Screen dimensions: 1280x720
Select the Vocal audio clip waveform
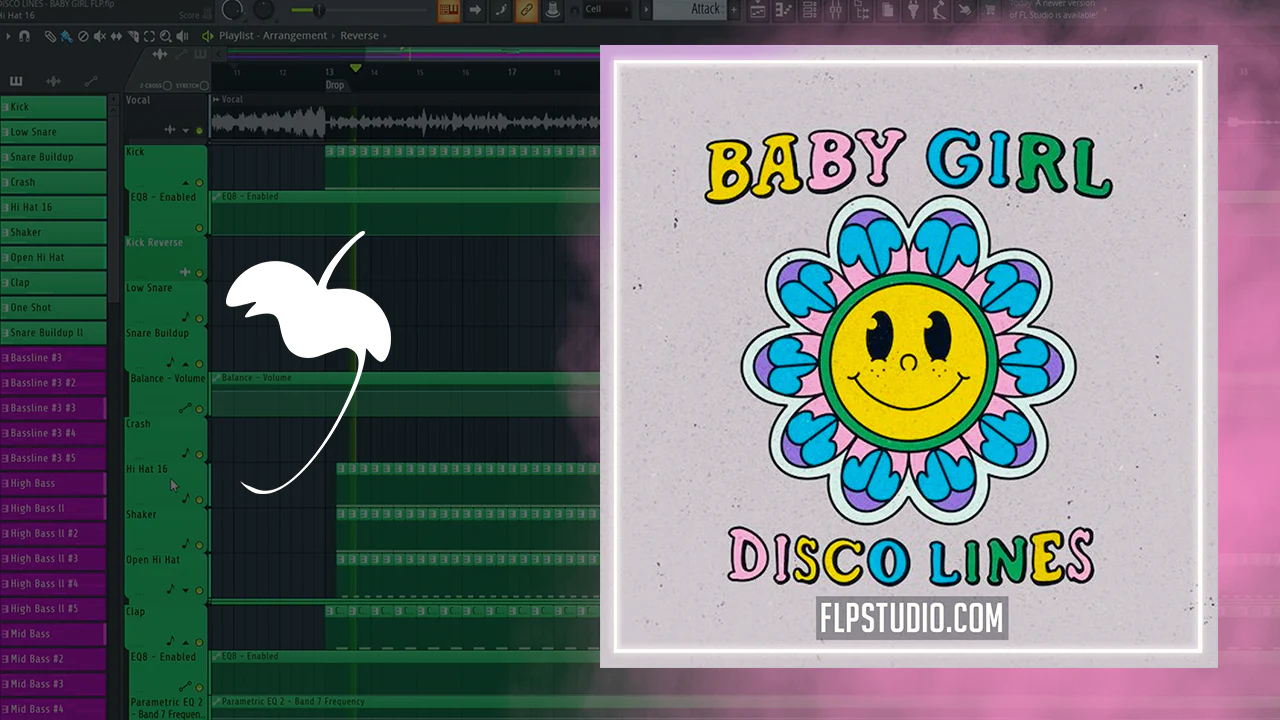(405, 123)
